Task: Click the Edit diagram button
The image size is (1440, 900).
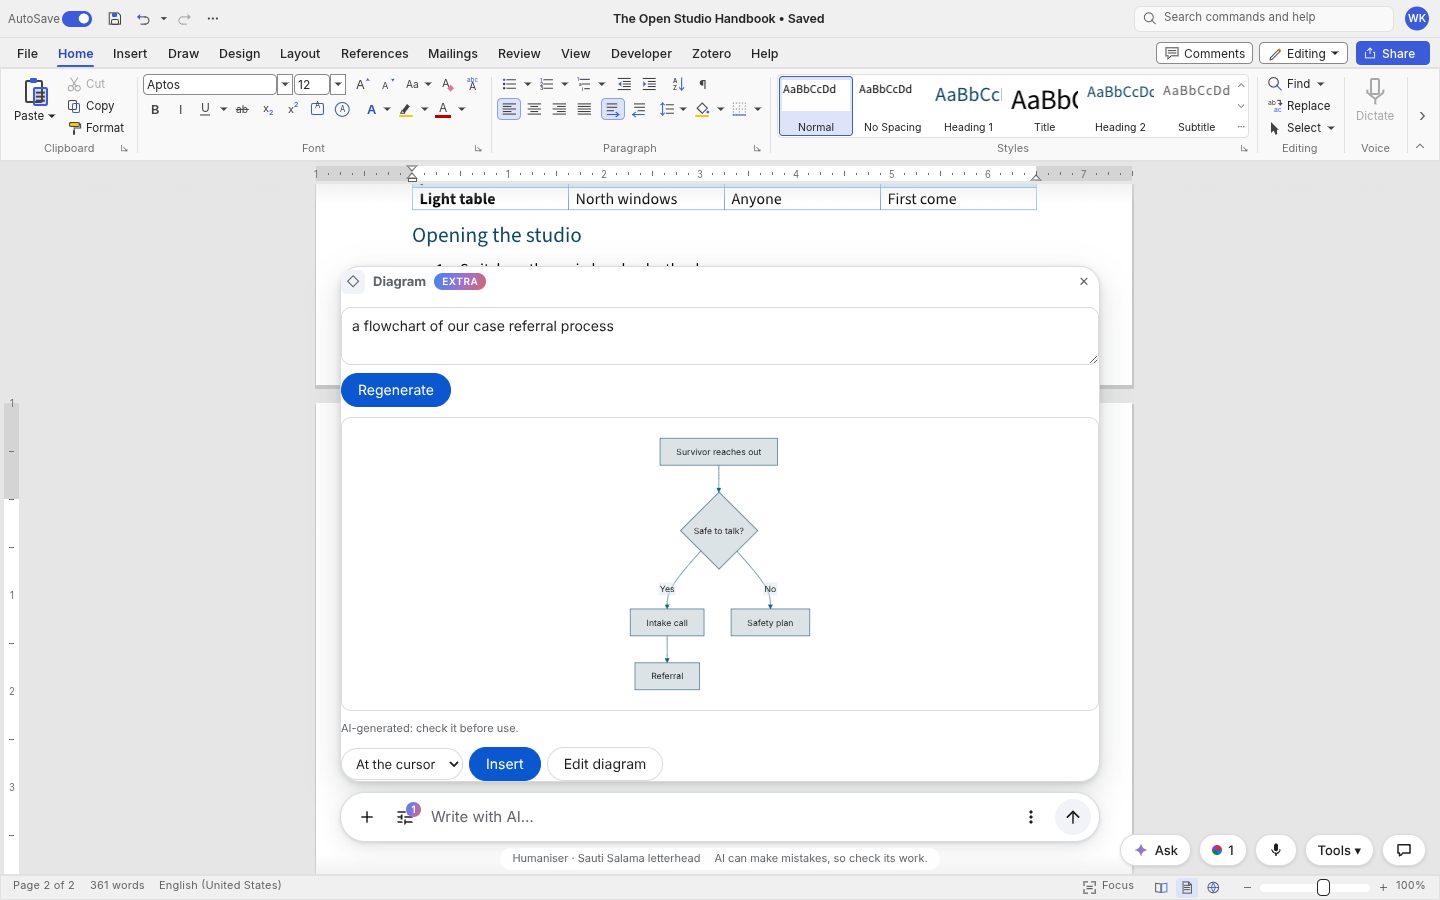Action: tap(605, 764)
